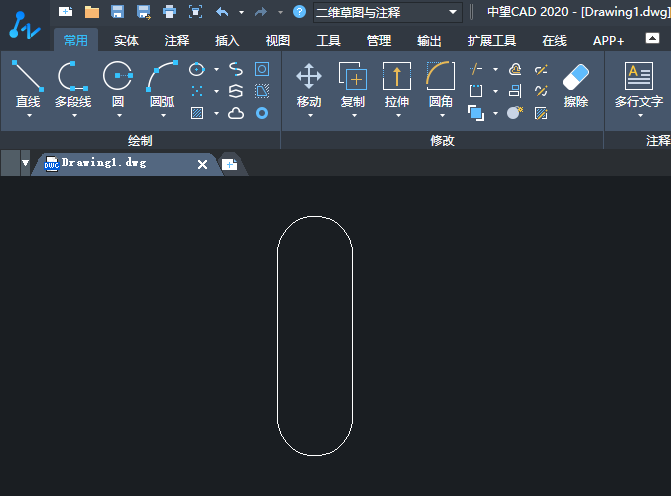The width and height of the screenshot is (671, 496).
Task: Print the drawing with the printer icon
Action: click(169, 12)
